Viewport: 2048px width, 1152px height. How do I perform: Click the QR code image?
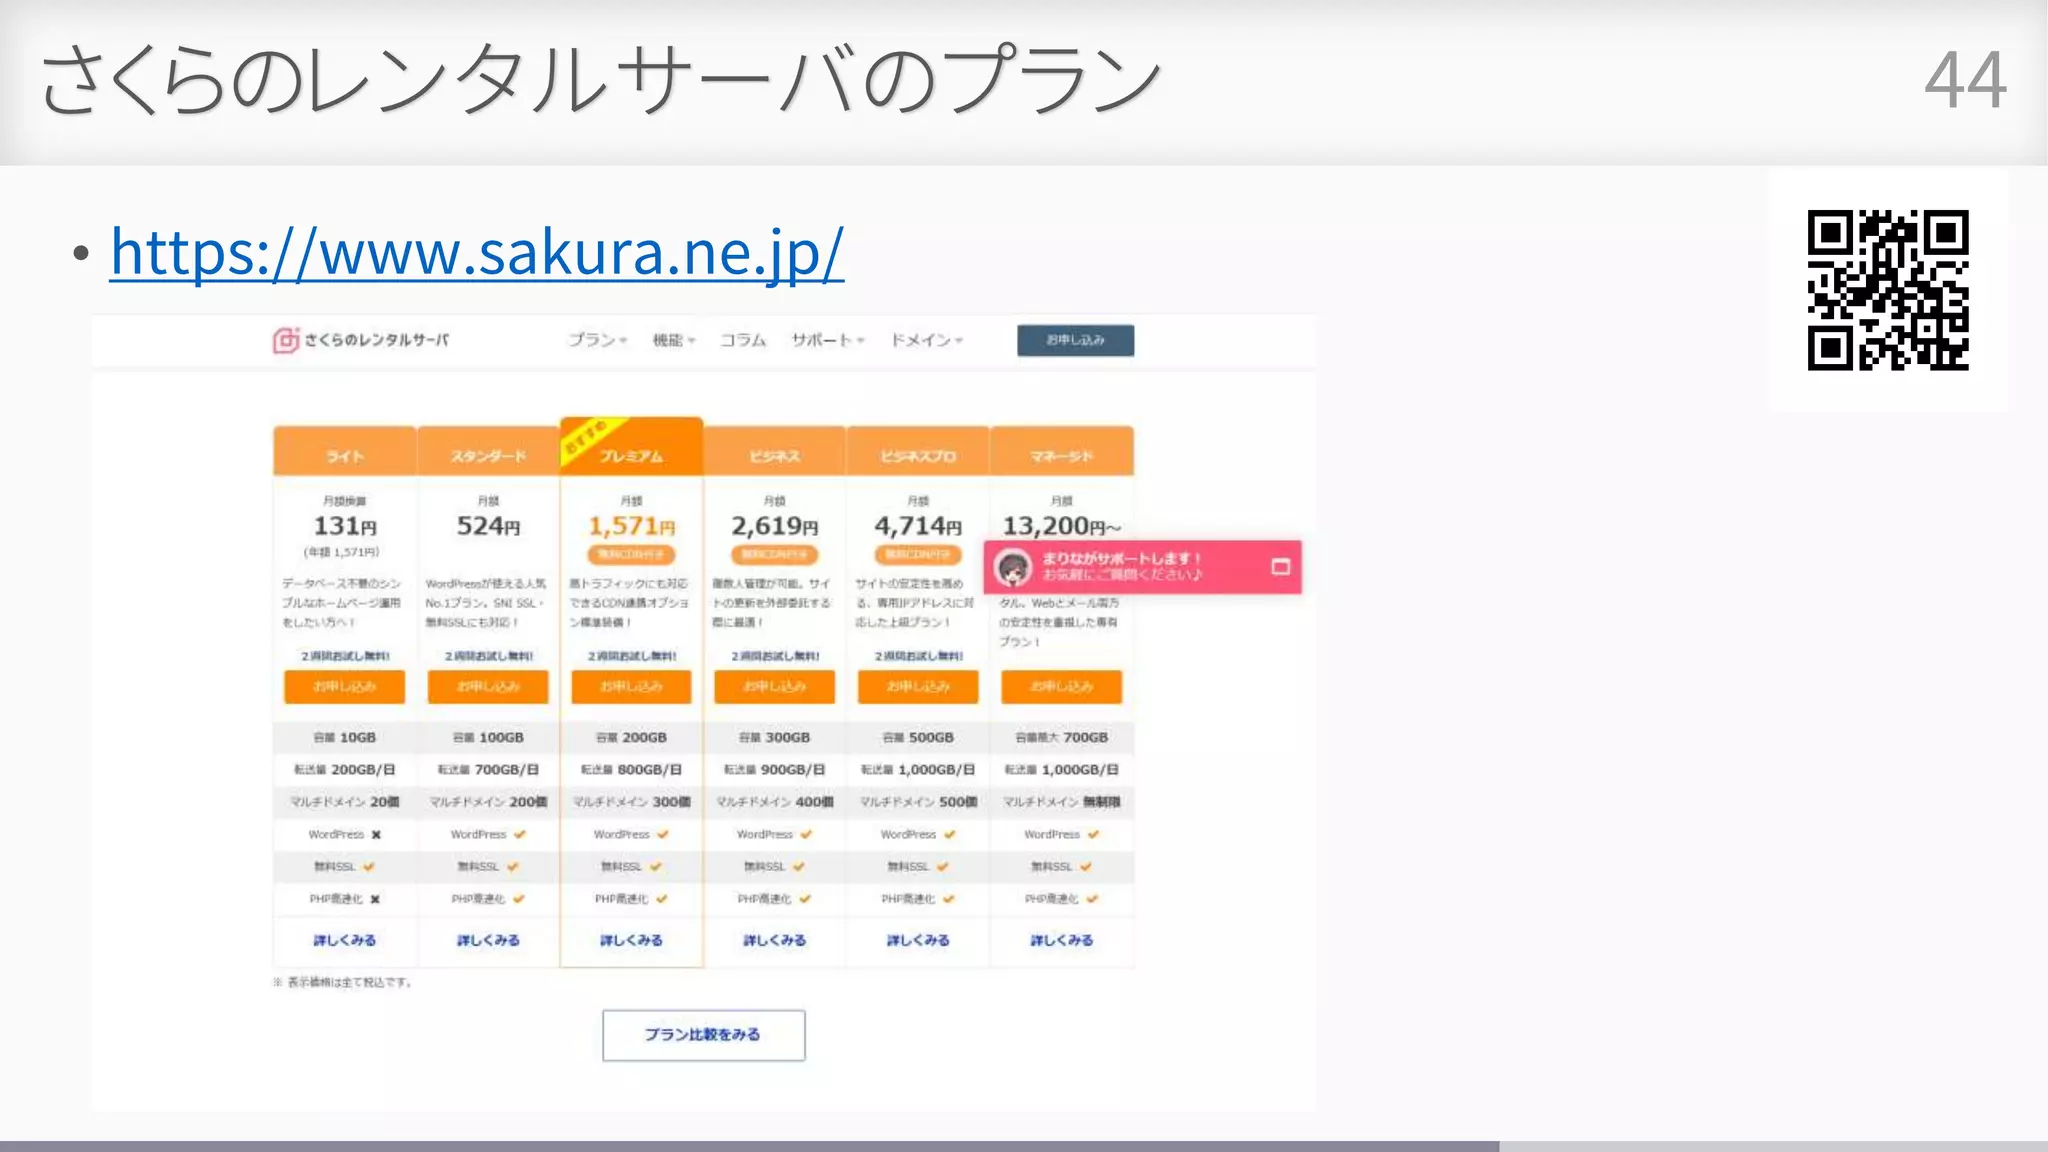pyautogui.click(x=1888, y=290)
